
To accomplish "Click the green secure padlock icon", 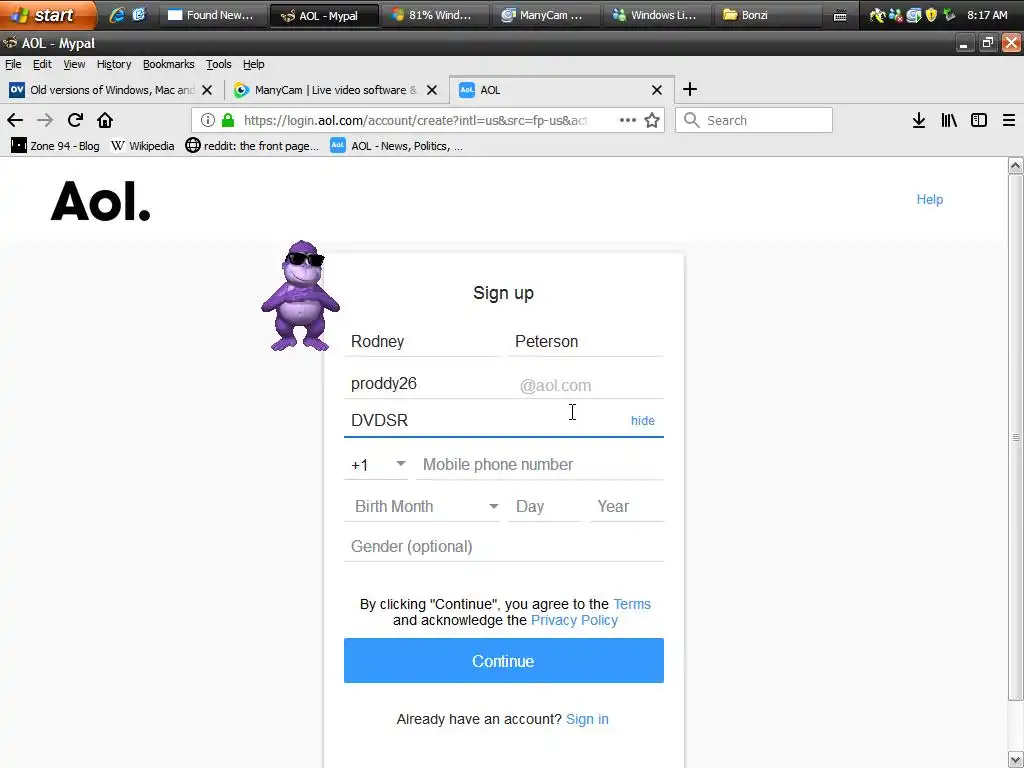I will 228,120.
